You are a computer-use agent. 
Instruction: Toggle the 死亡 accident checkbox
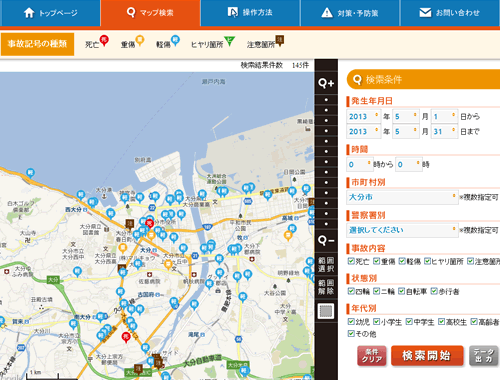(351, 261)
